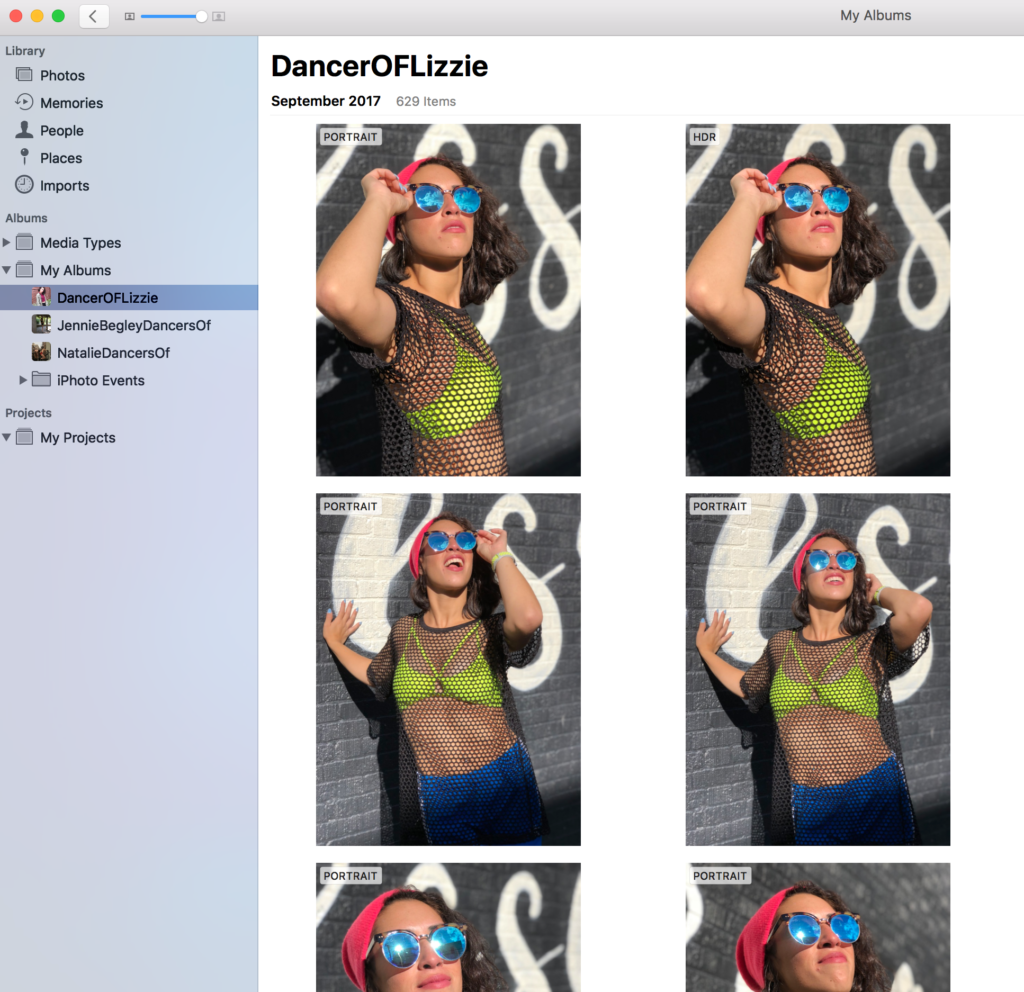The width and height of the screenshot is (1024, 992).
Task: Click the September 2017 date label
Action: (326, 101)
